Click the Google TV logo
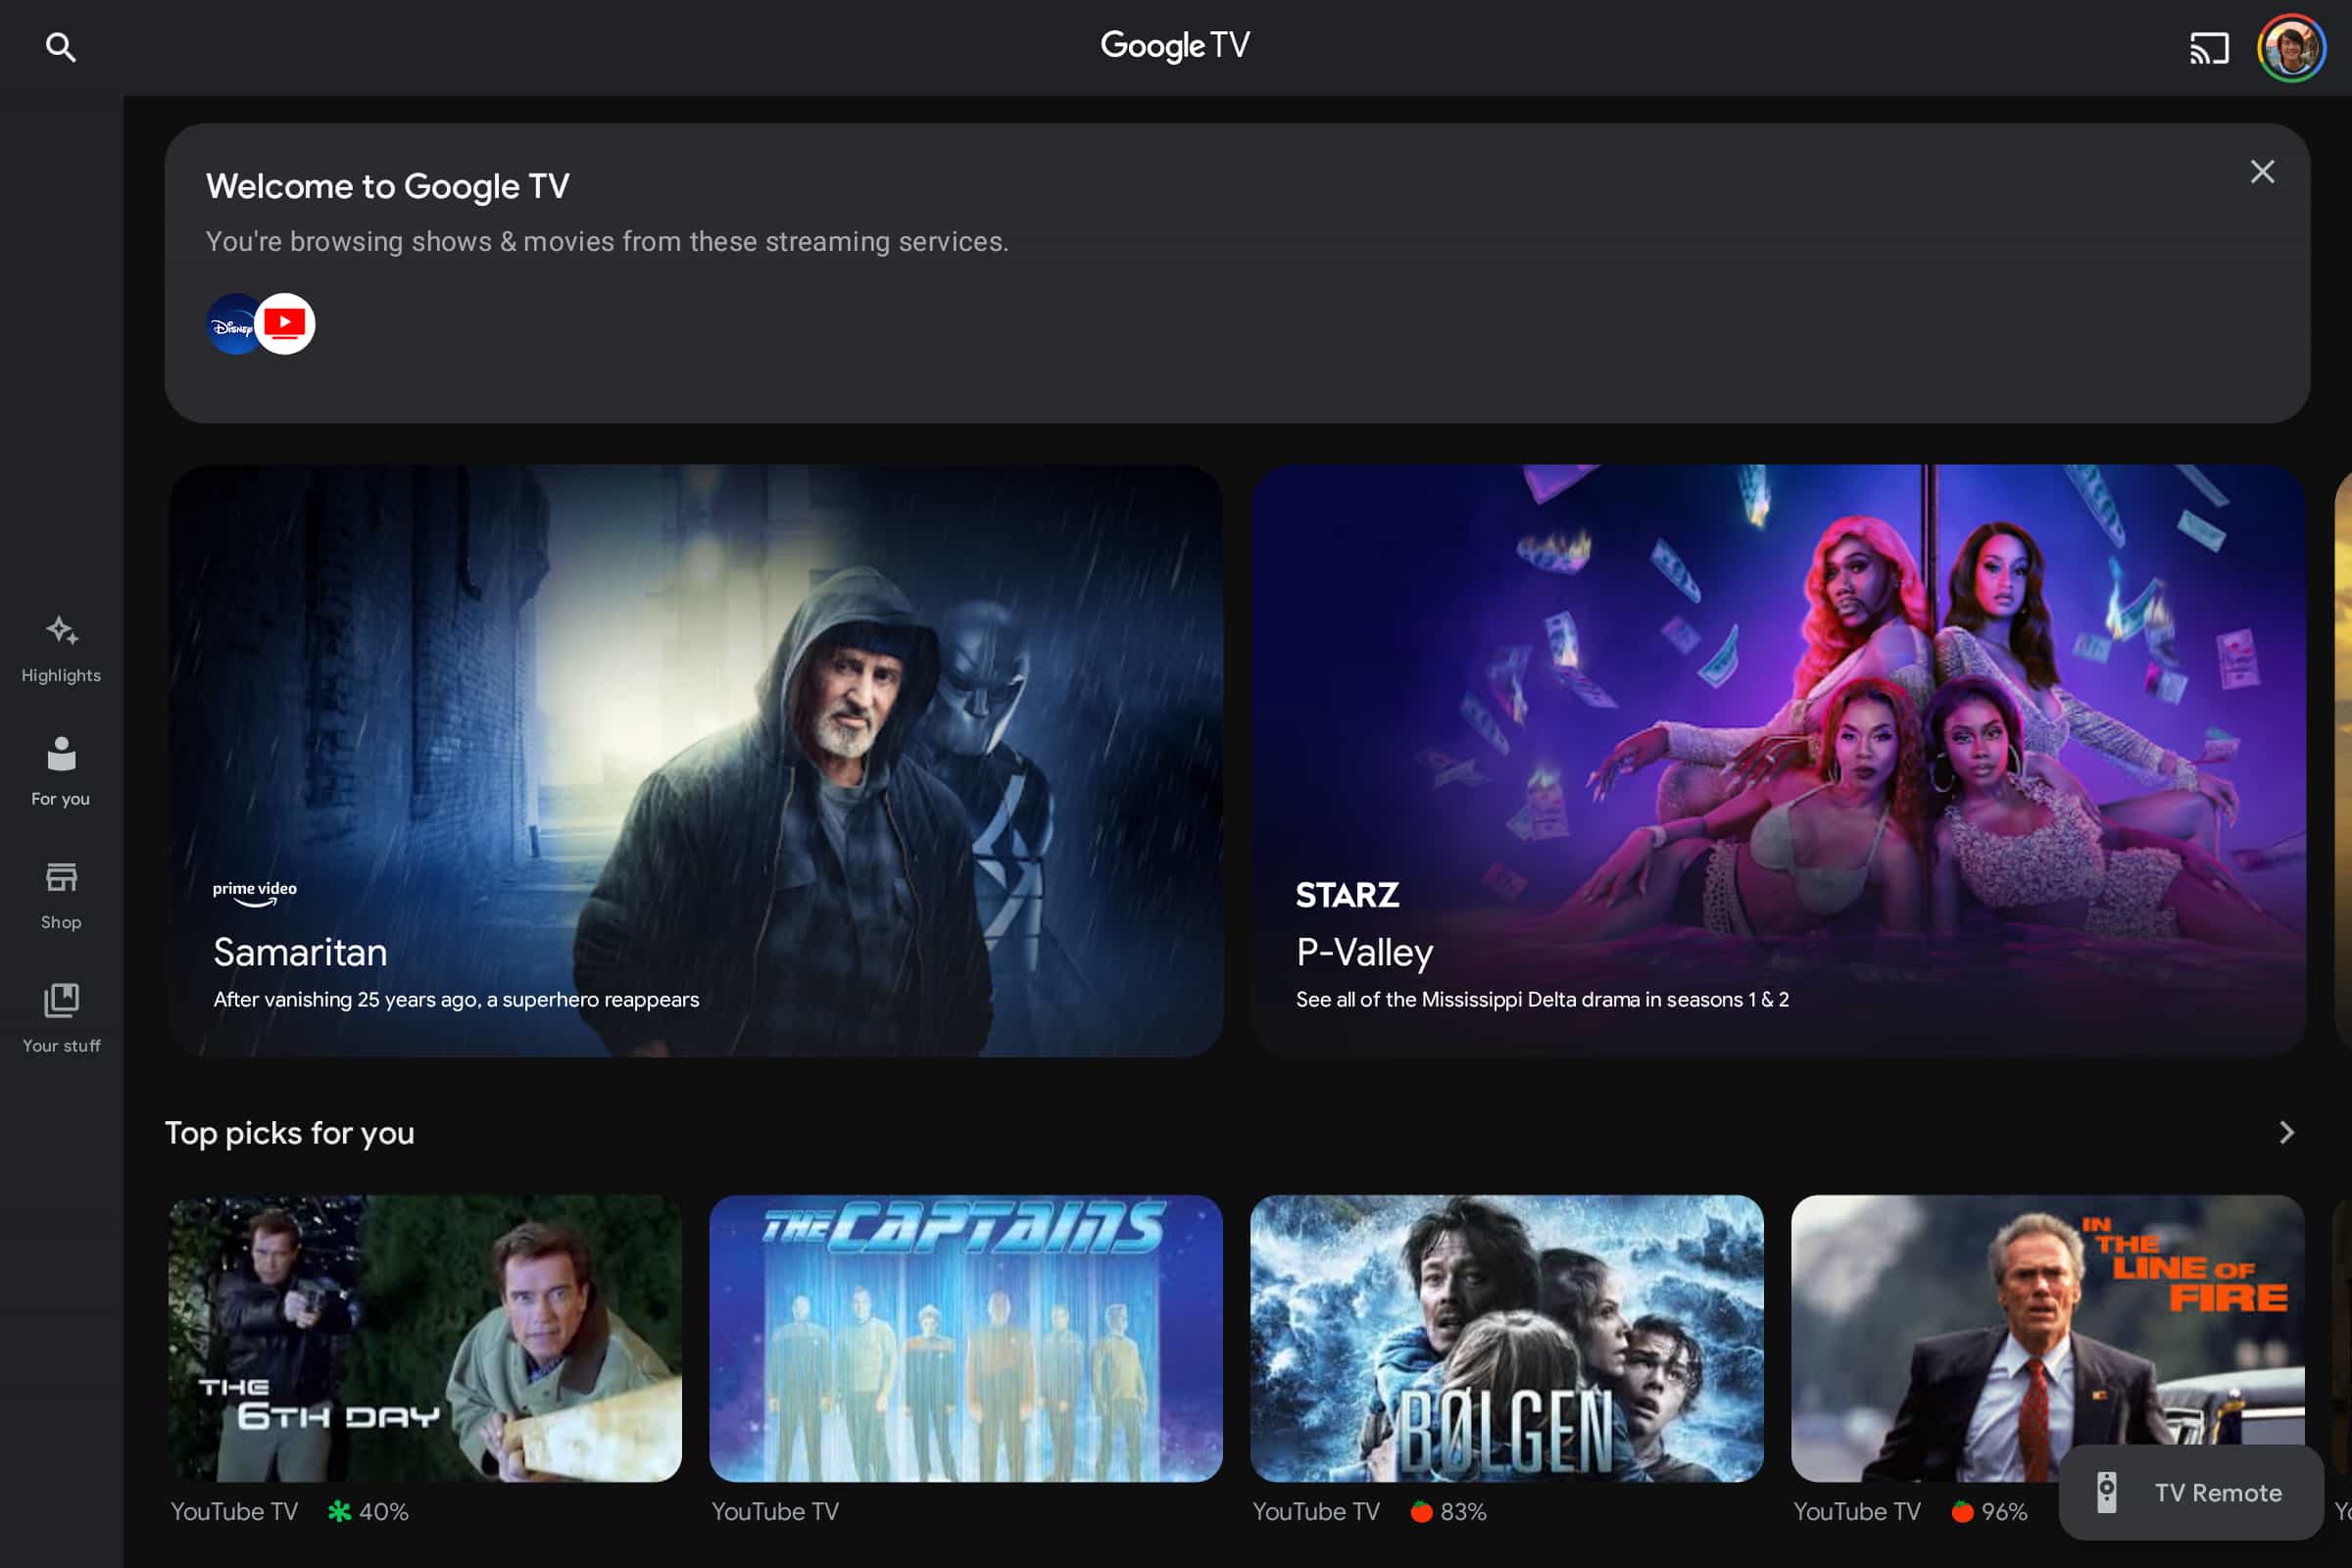2352x1568 pixels. (1175, 45)
